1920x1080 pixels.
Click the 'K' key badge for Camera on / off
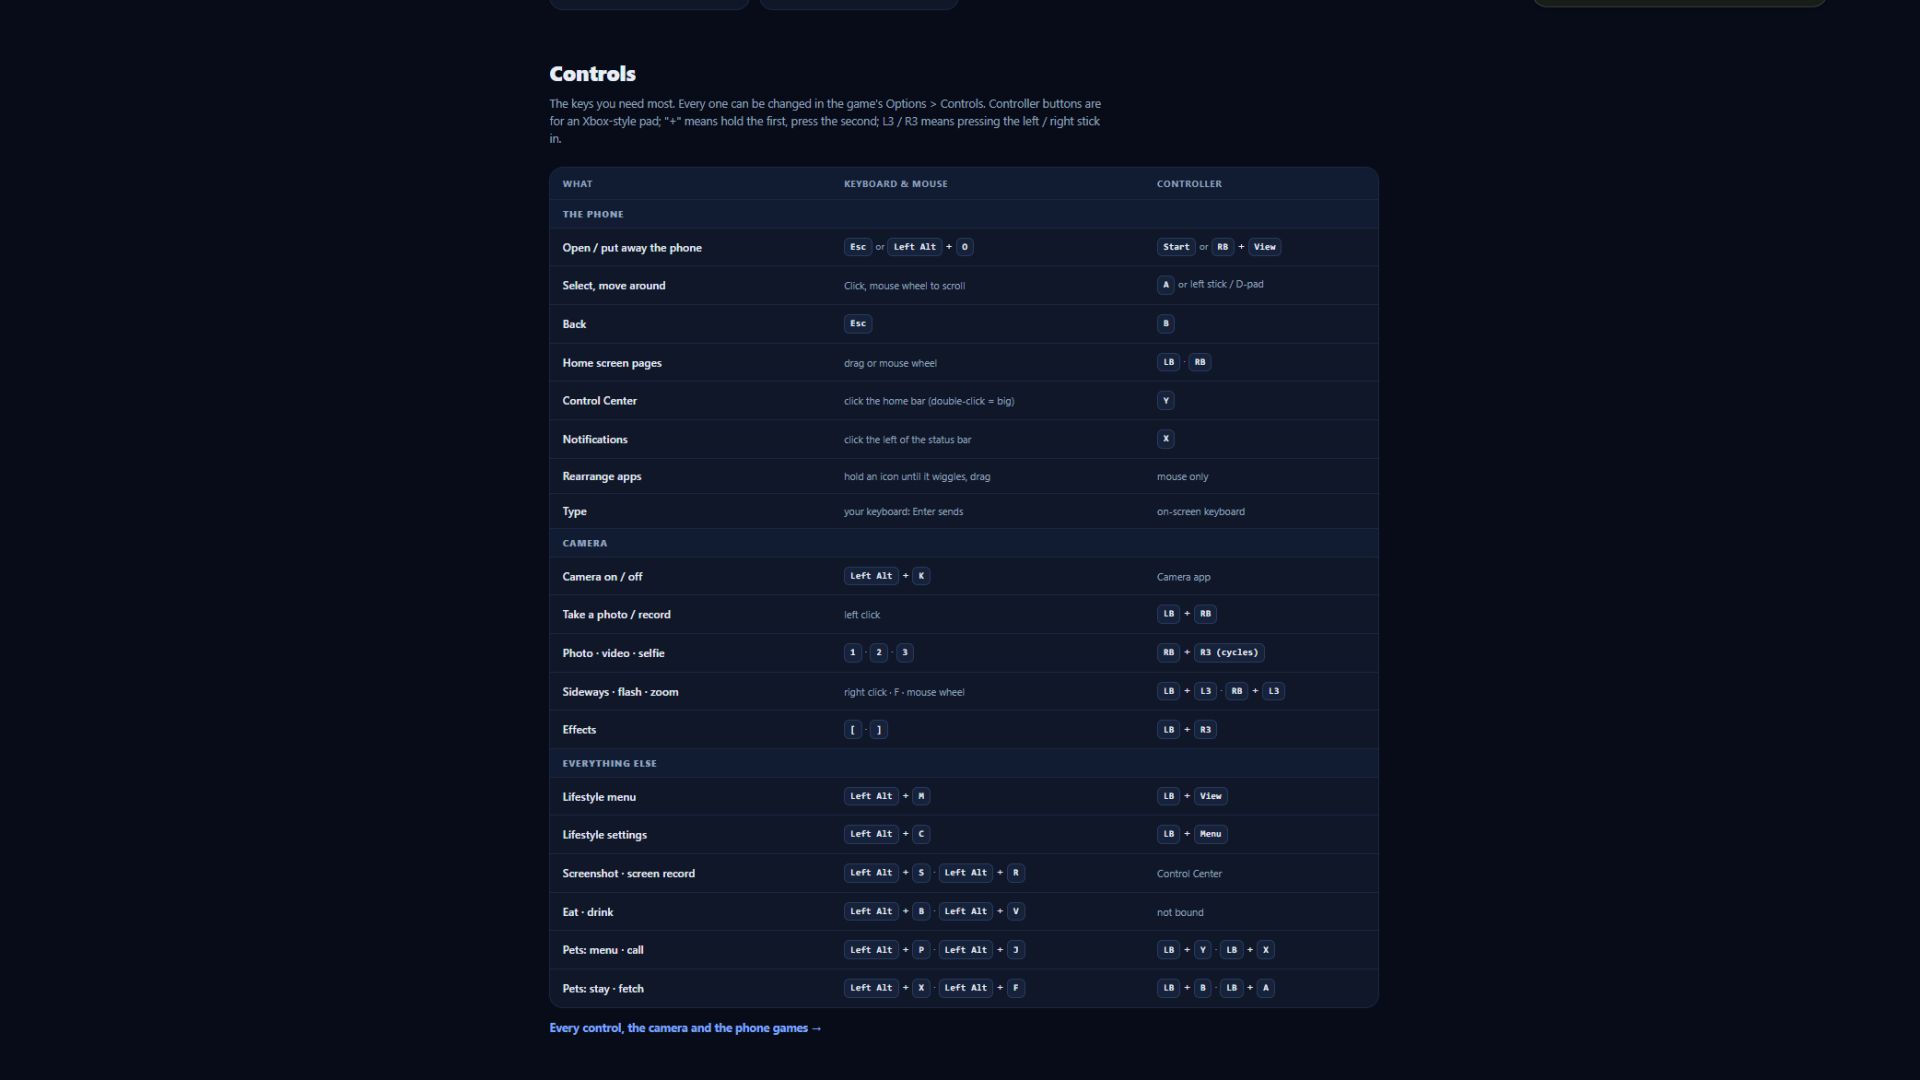pos(921,576)
